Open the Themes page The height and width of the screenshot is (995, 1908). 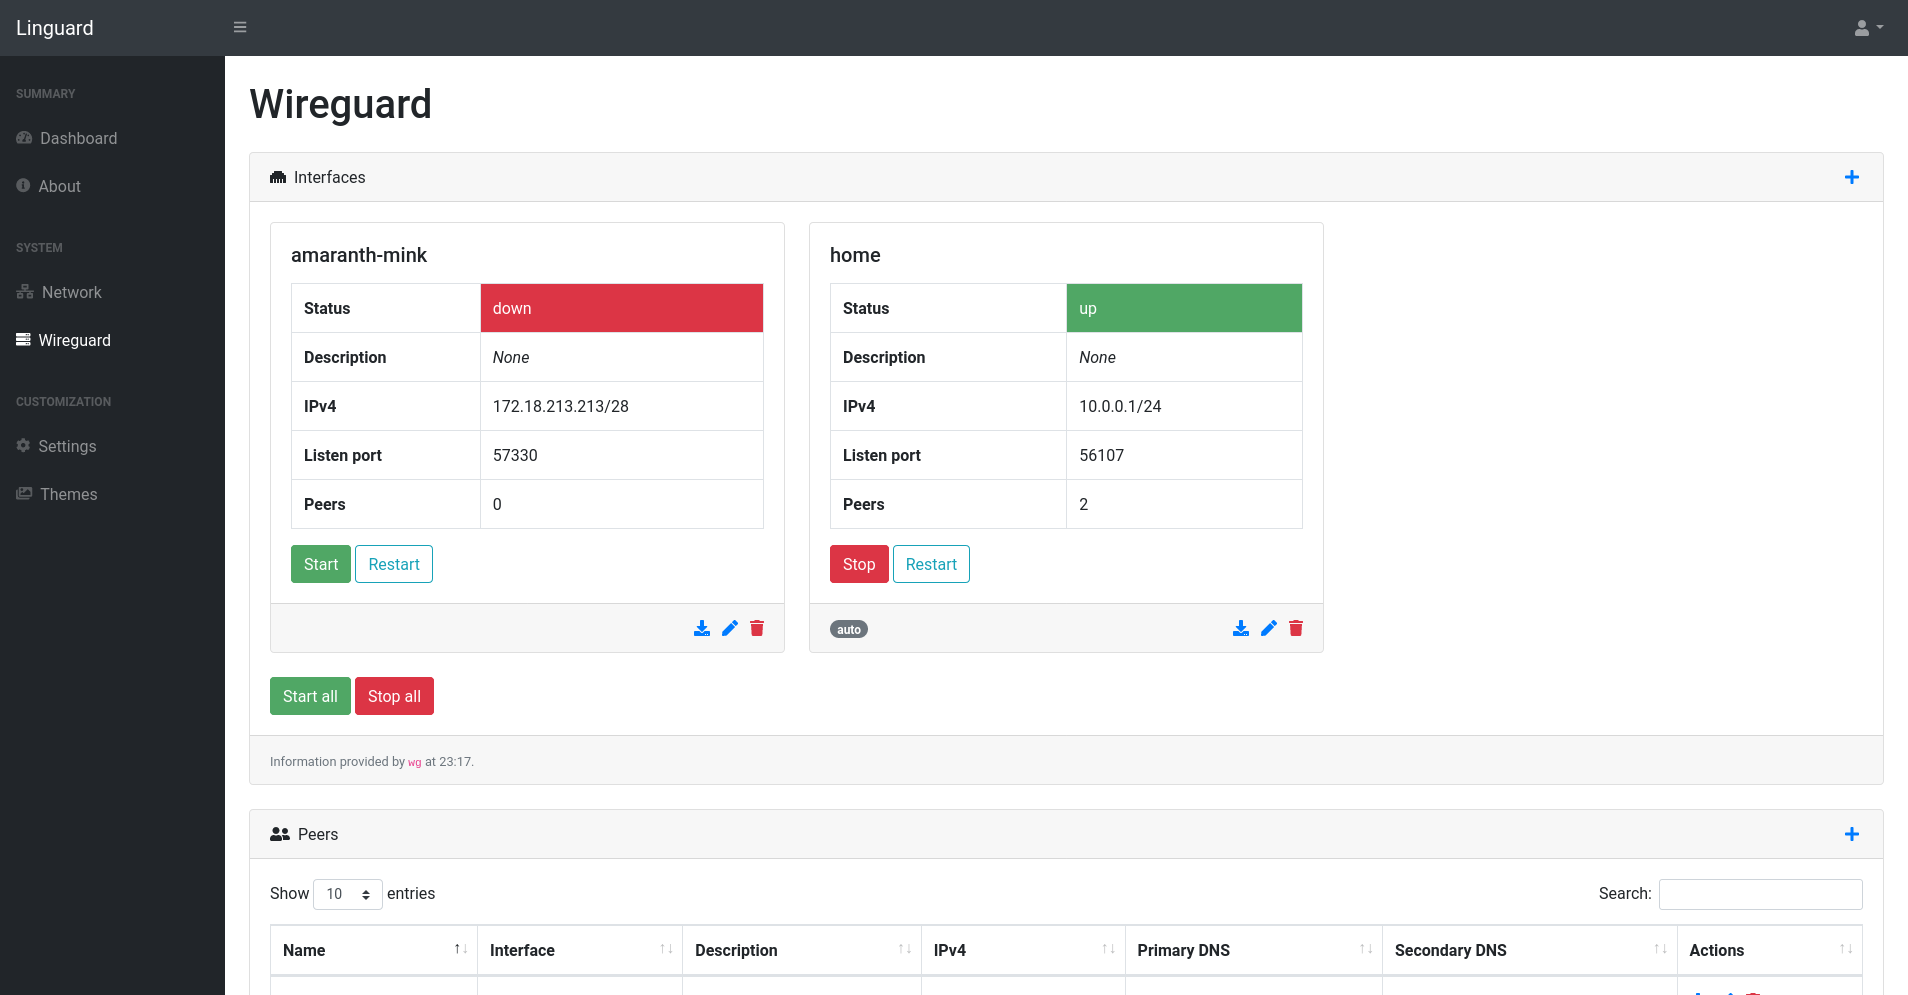coord(57,494)
